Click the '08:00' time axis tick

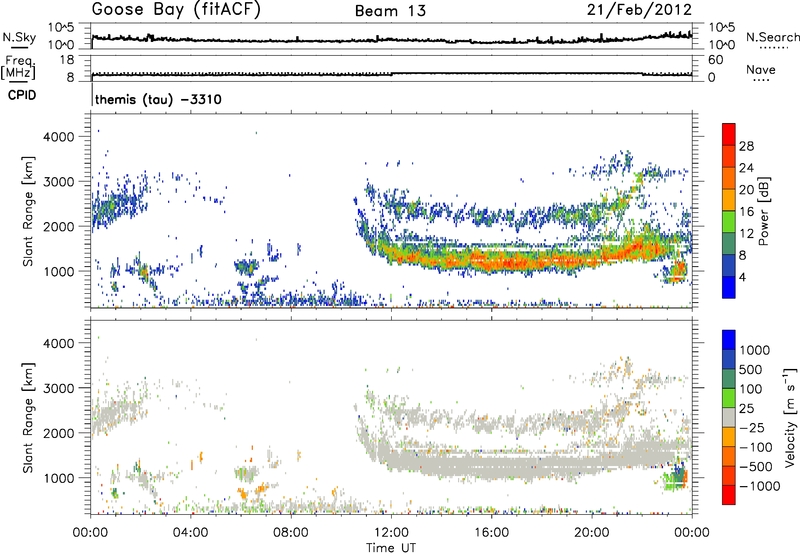pos(291,533)
